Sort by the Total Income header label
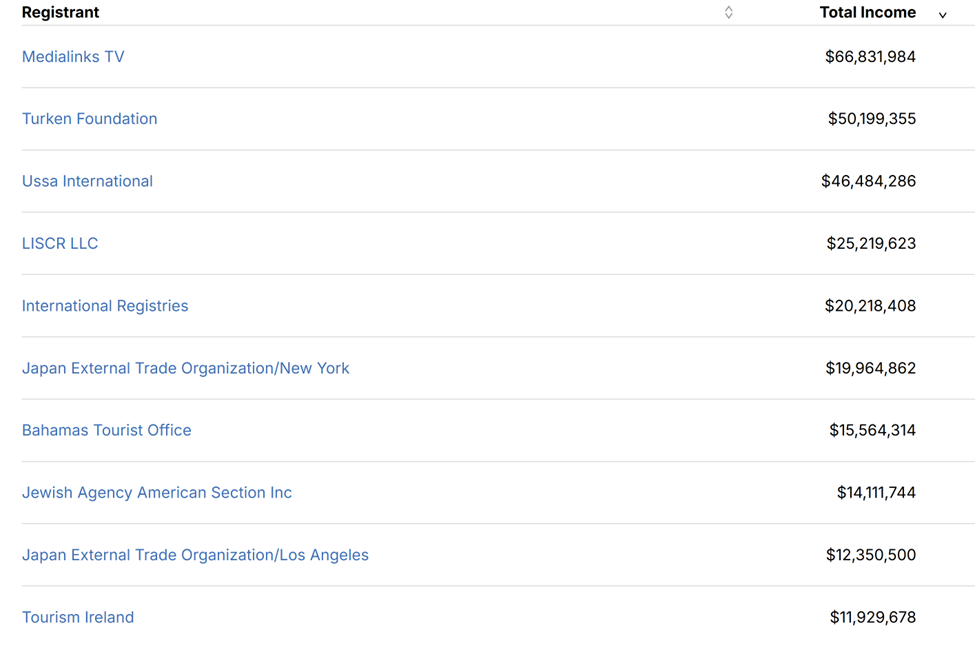The height and width of the screenshot is (645, 975). 867,12
